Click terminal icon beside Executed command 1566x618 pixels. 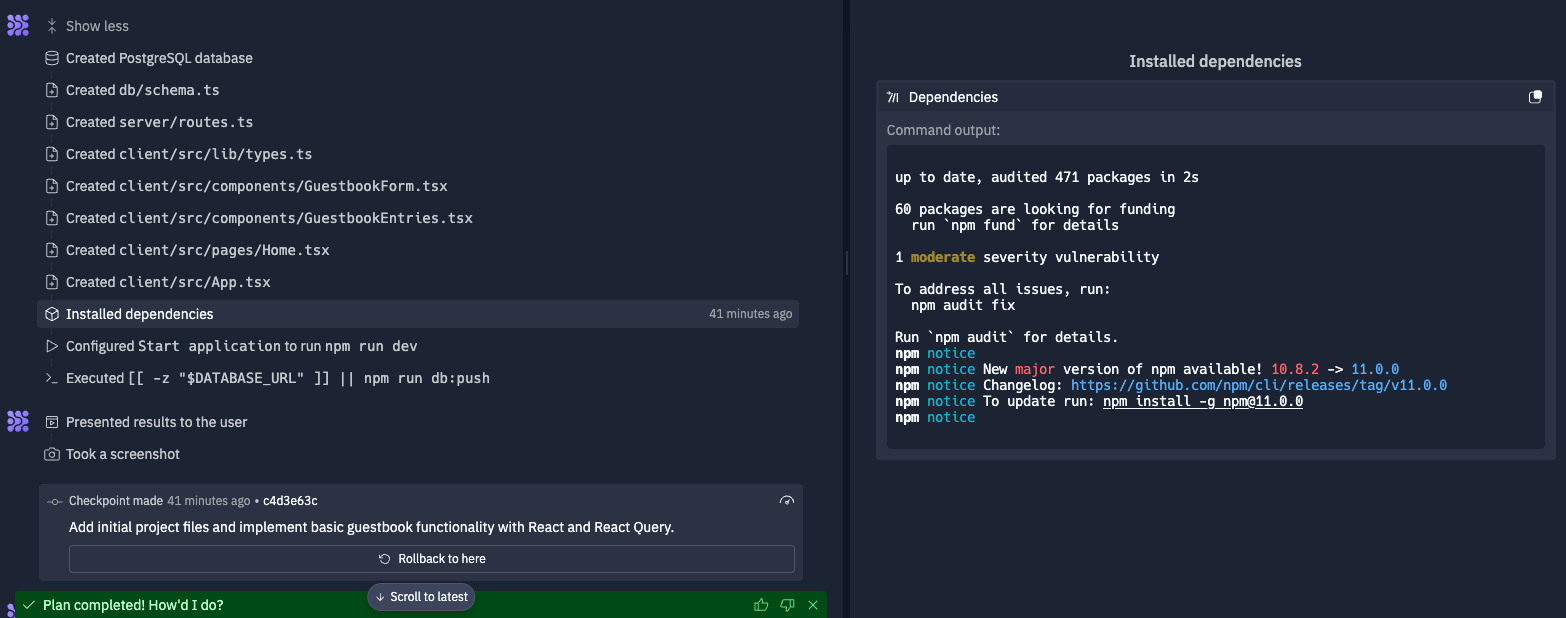point(52,378)
